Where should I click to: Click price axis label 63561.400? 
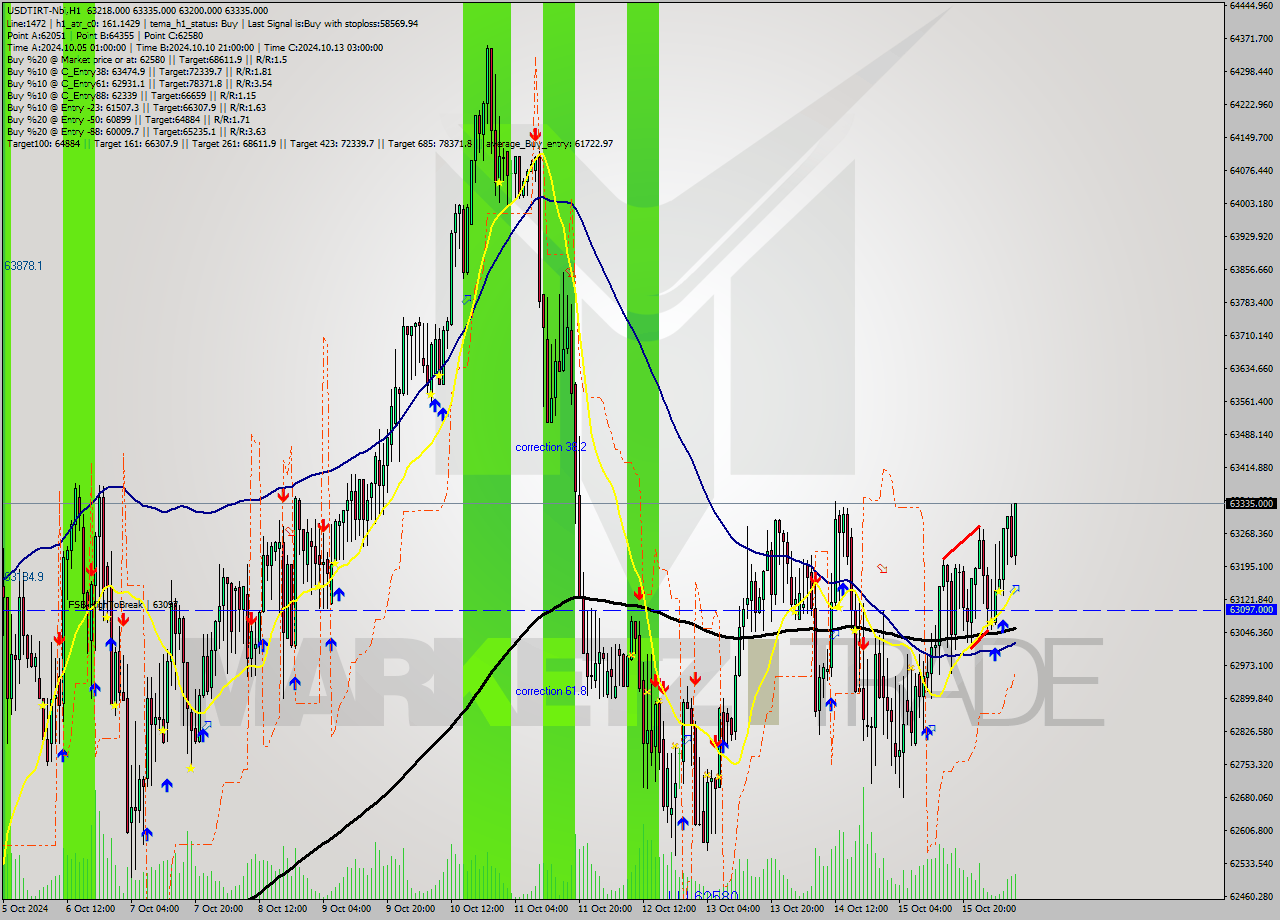[1251, 401]
